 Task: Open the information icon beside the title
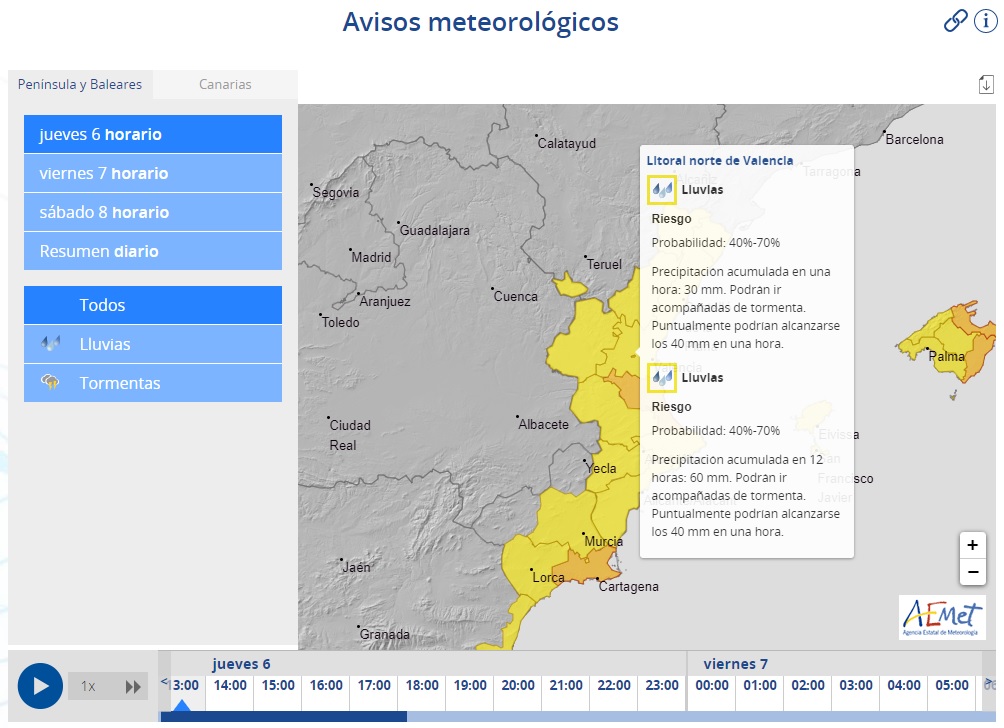pos(986,21)
